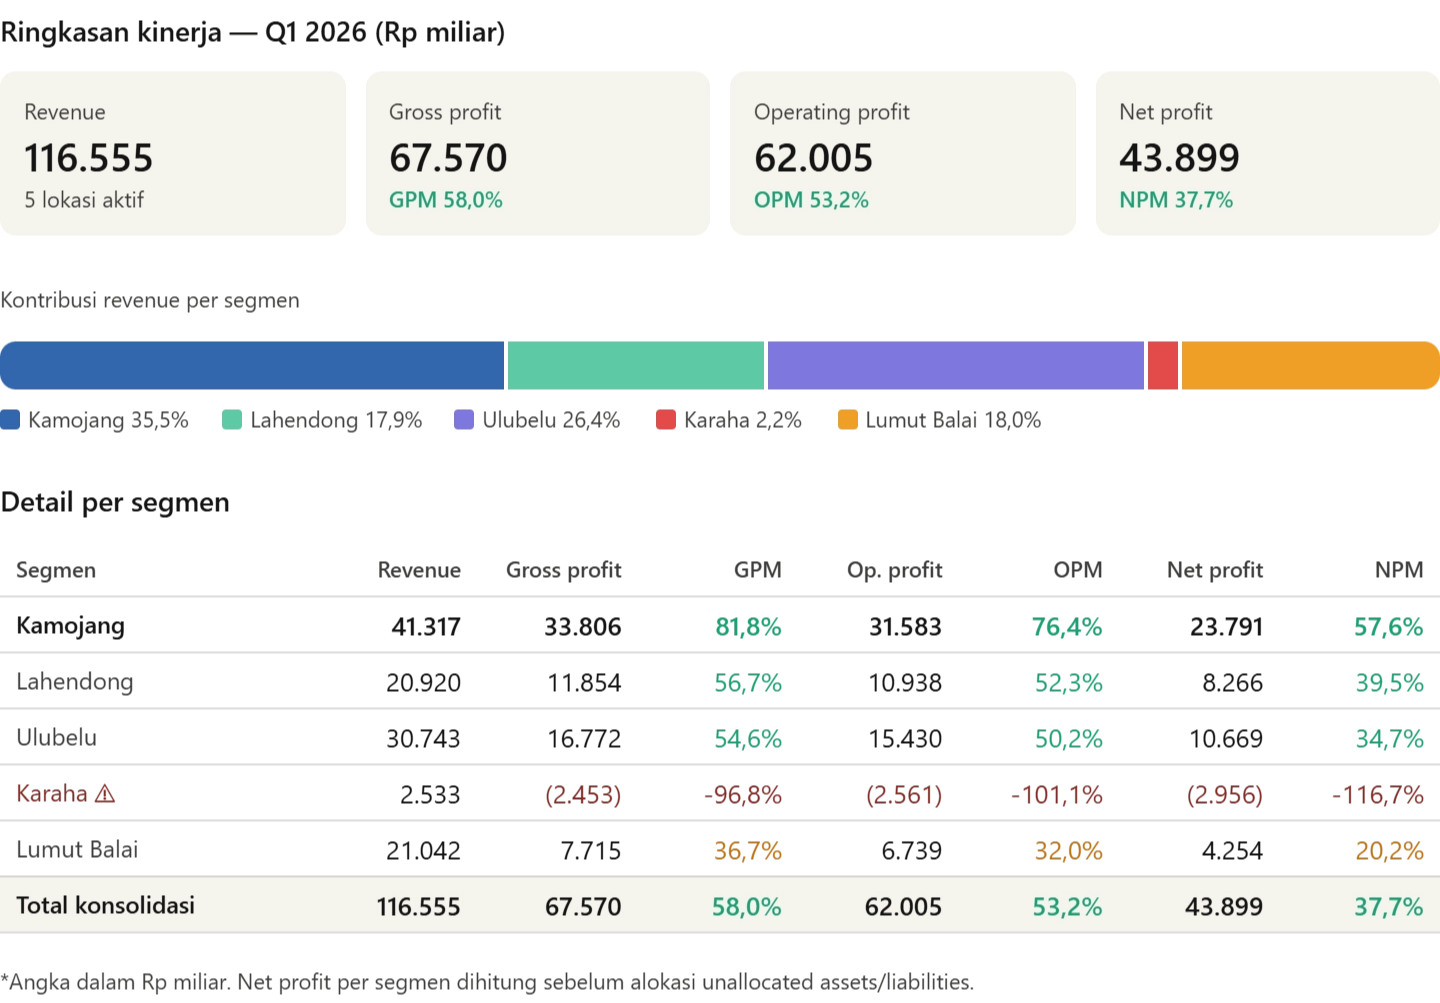Click Ulubelu OPM value 50,2%
Screen dimensions: 1440x1003
click(x=1069, y=739)
